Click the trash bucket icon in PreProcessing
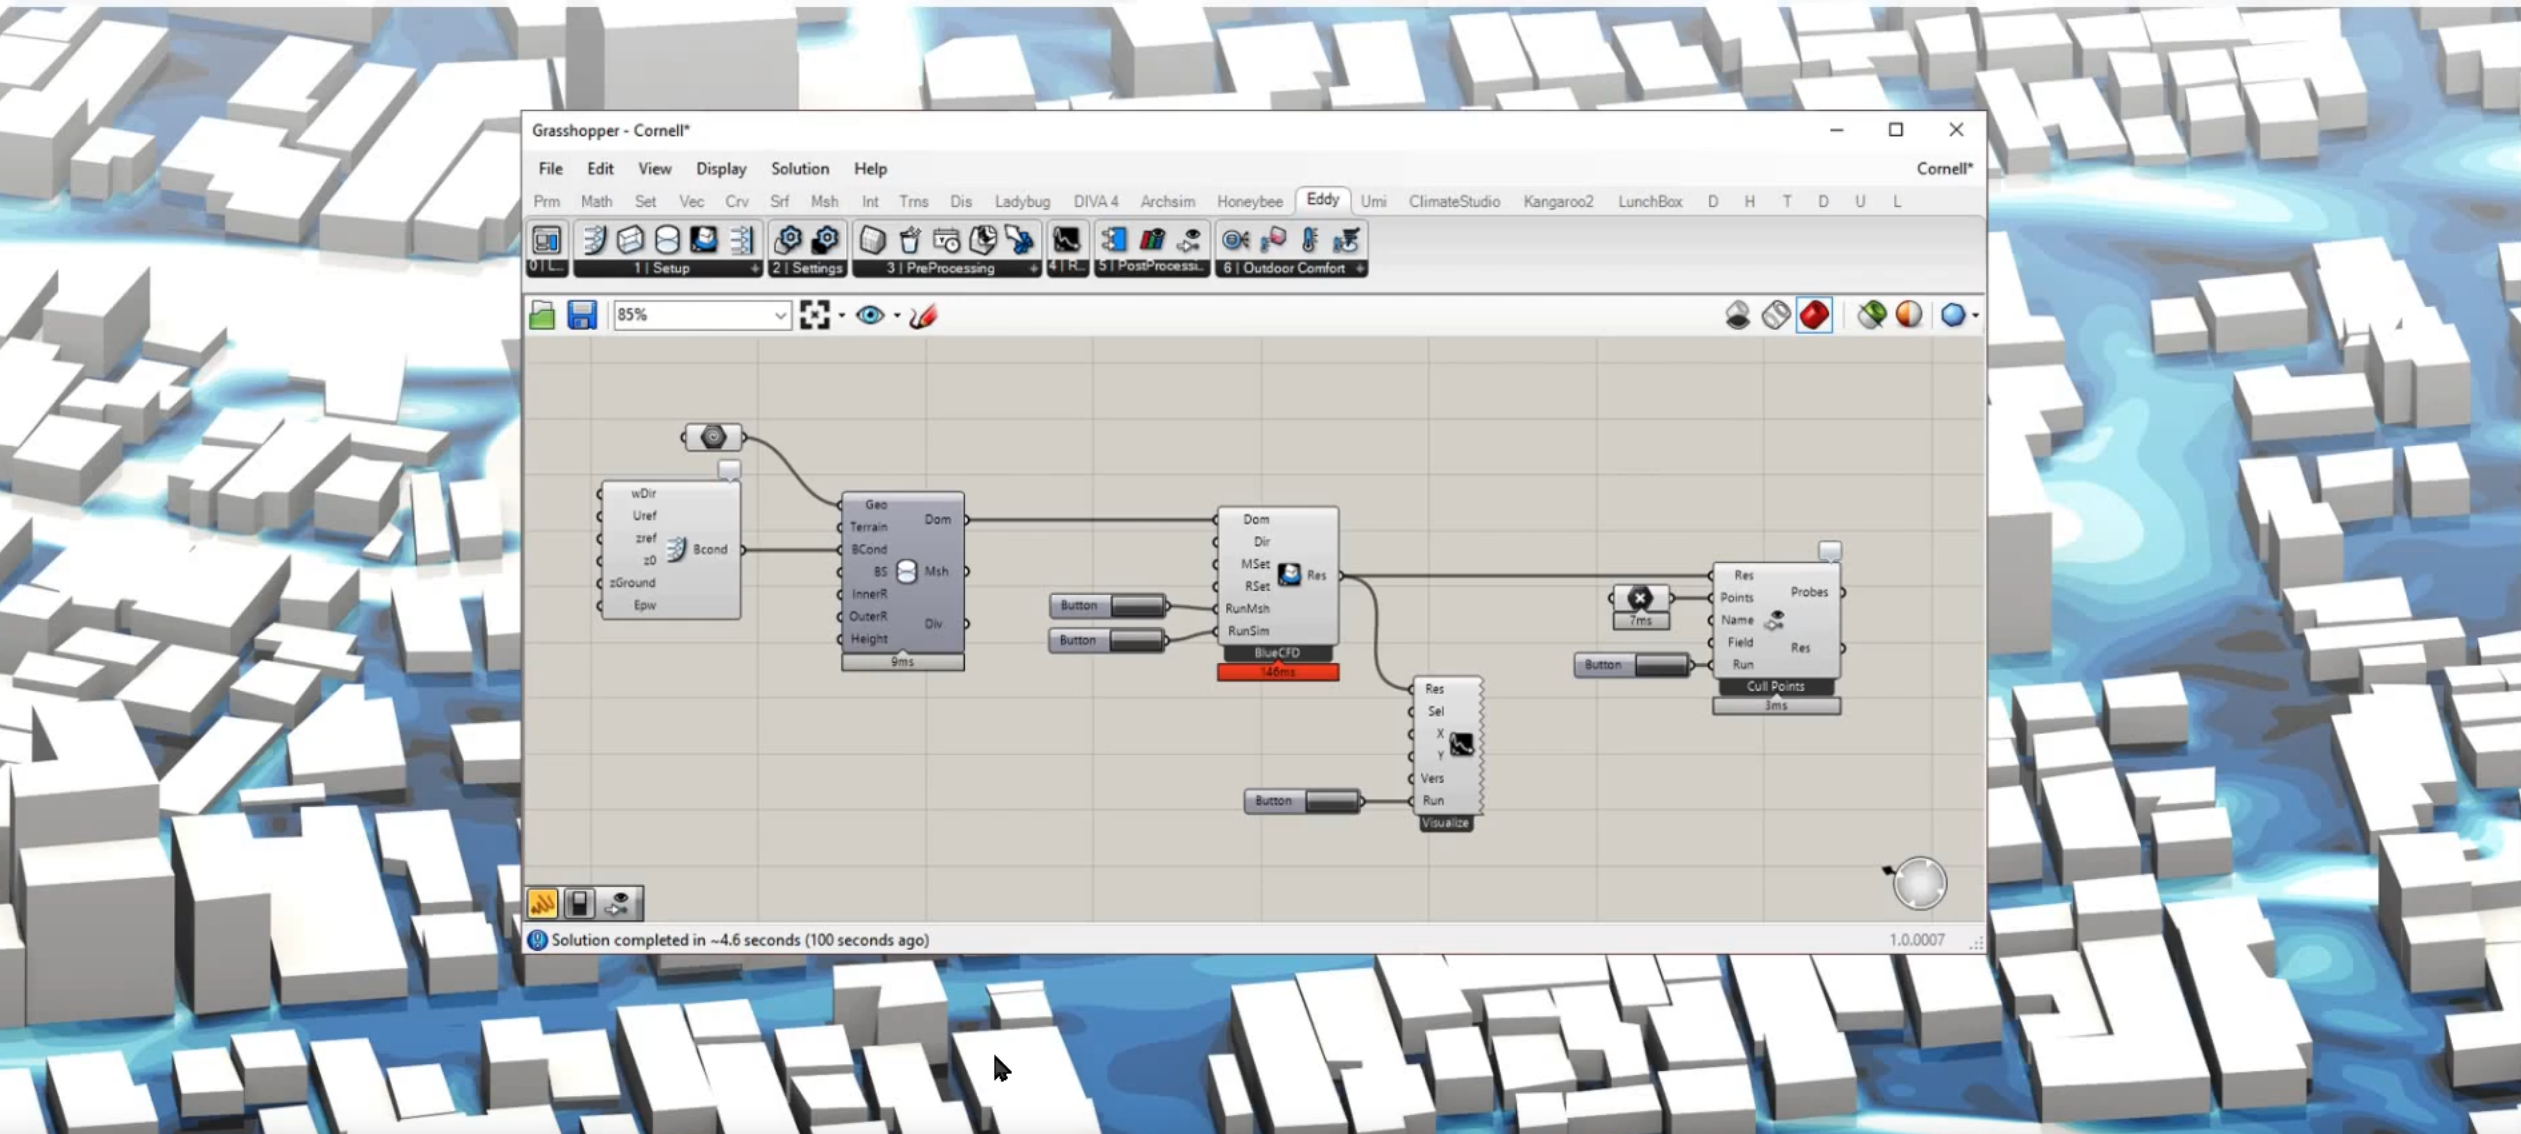 (909, 240)
